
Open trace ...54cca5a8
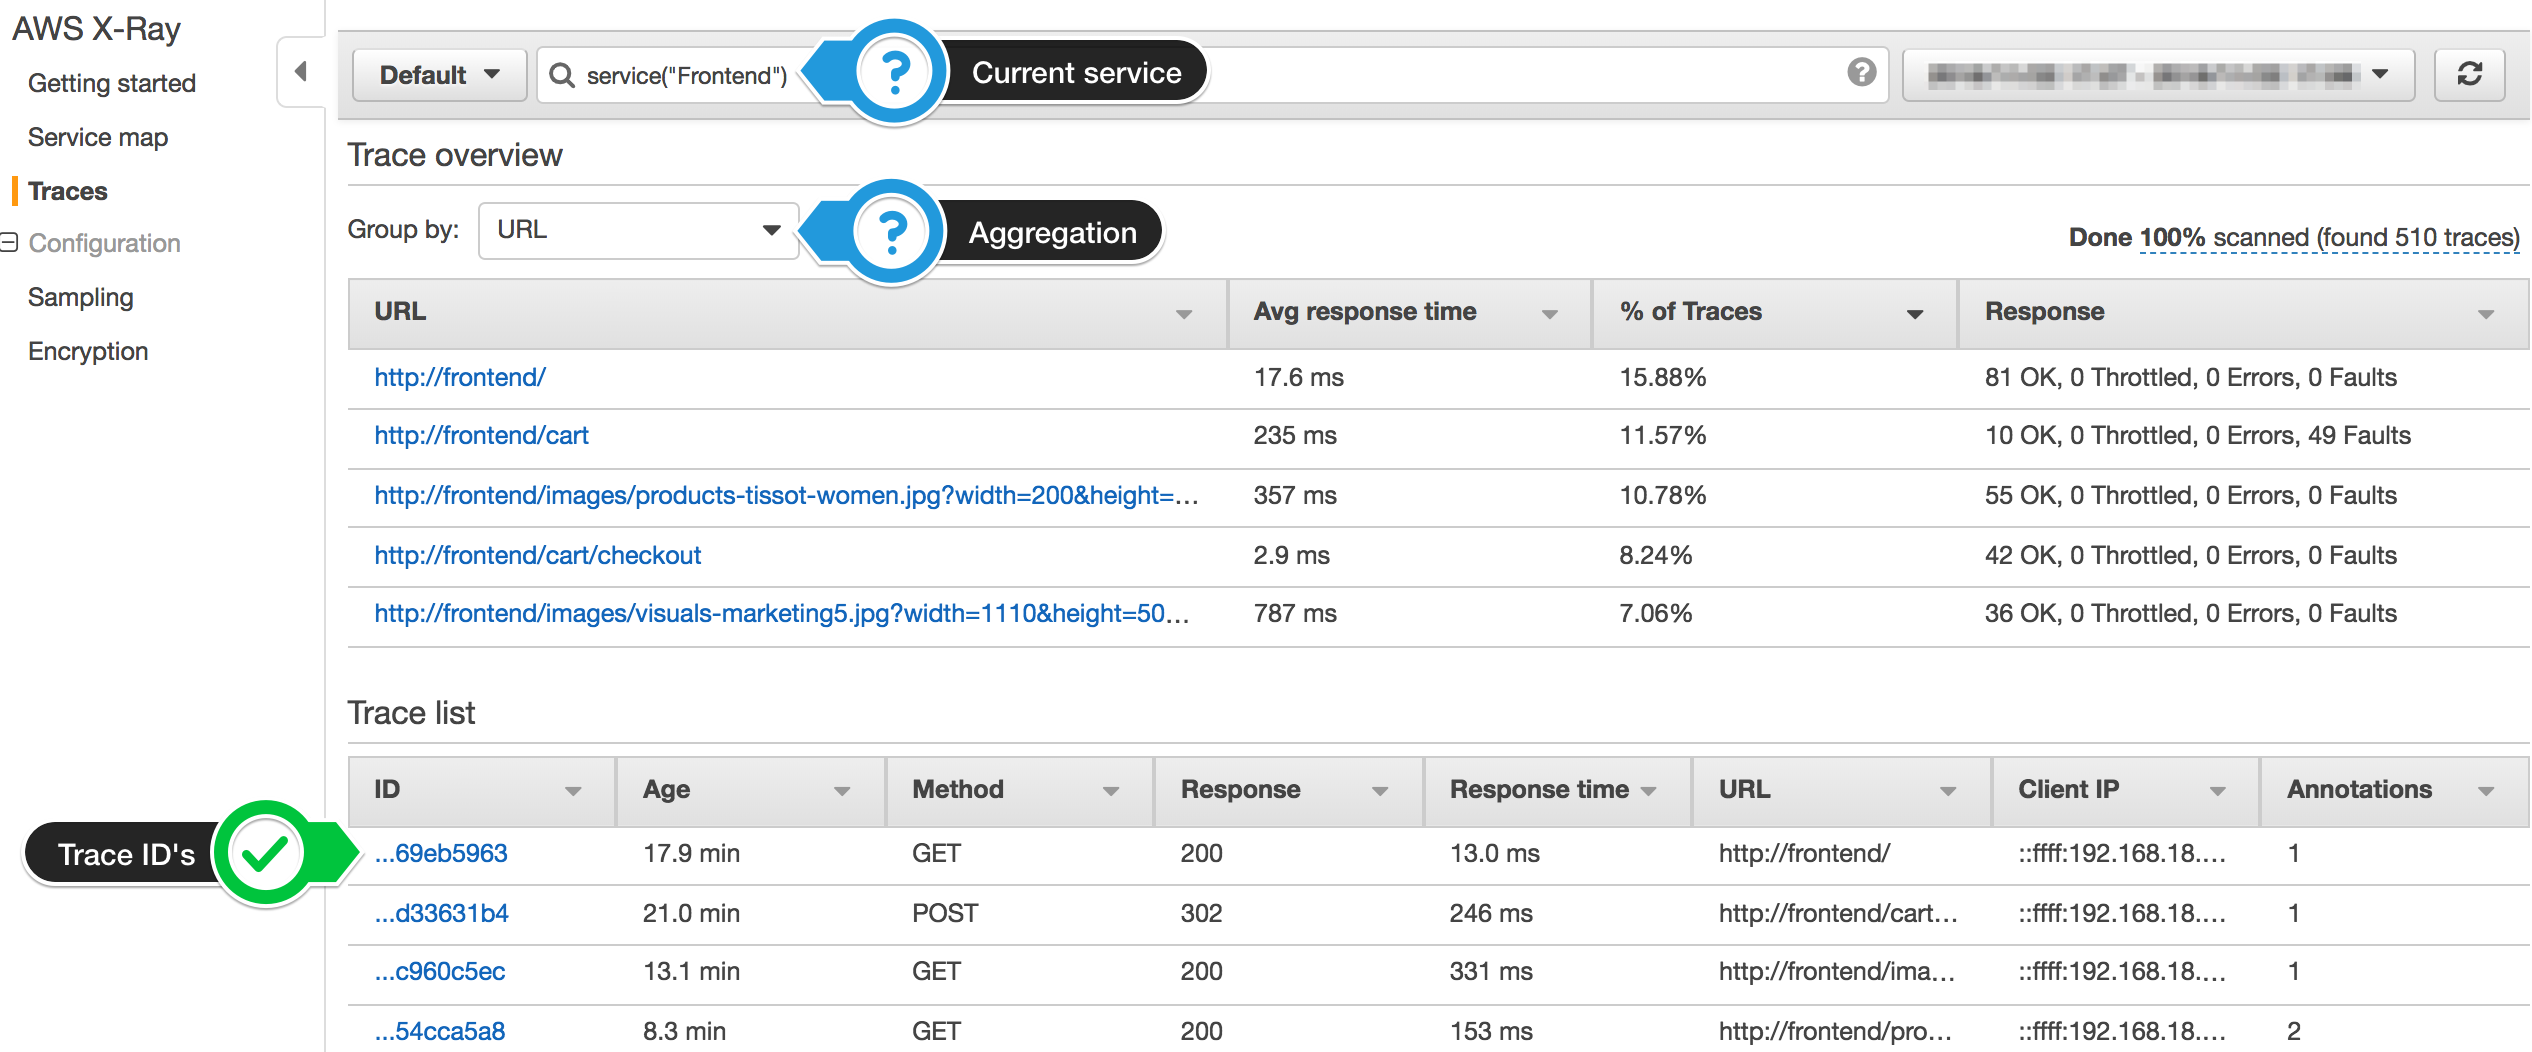coord(440,1031)
